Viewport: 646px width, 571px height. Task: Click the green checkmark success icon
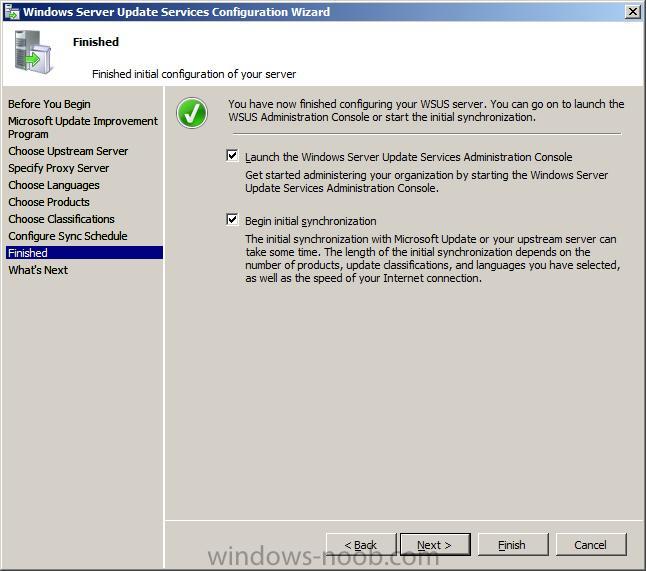click(x=192, y=113)
